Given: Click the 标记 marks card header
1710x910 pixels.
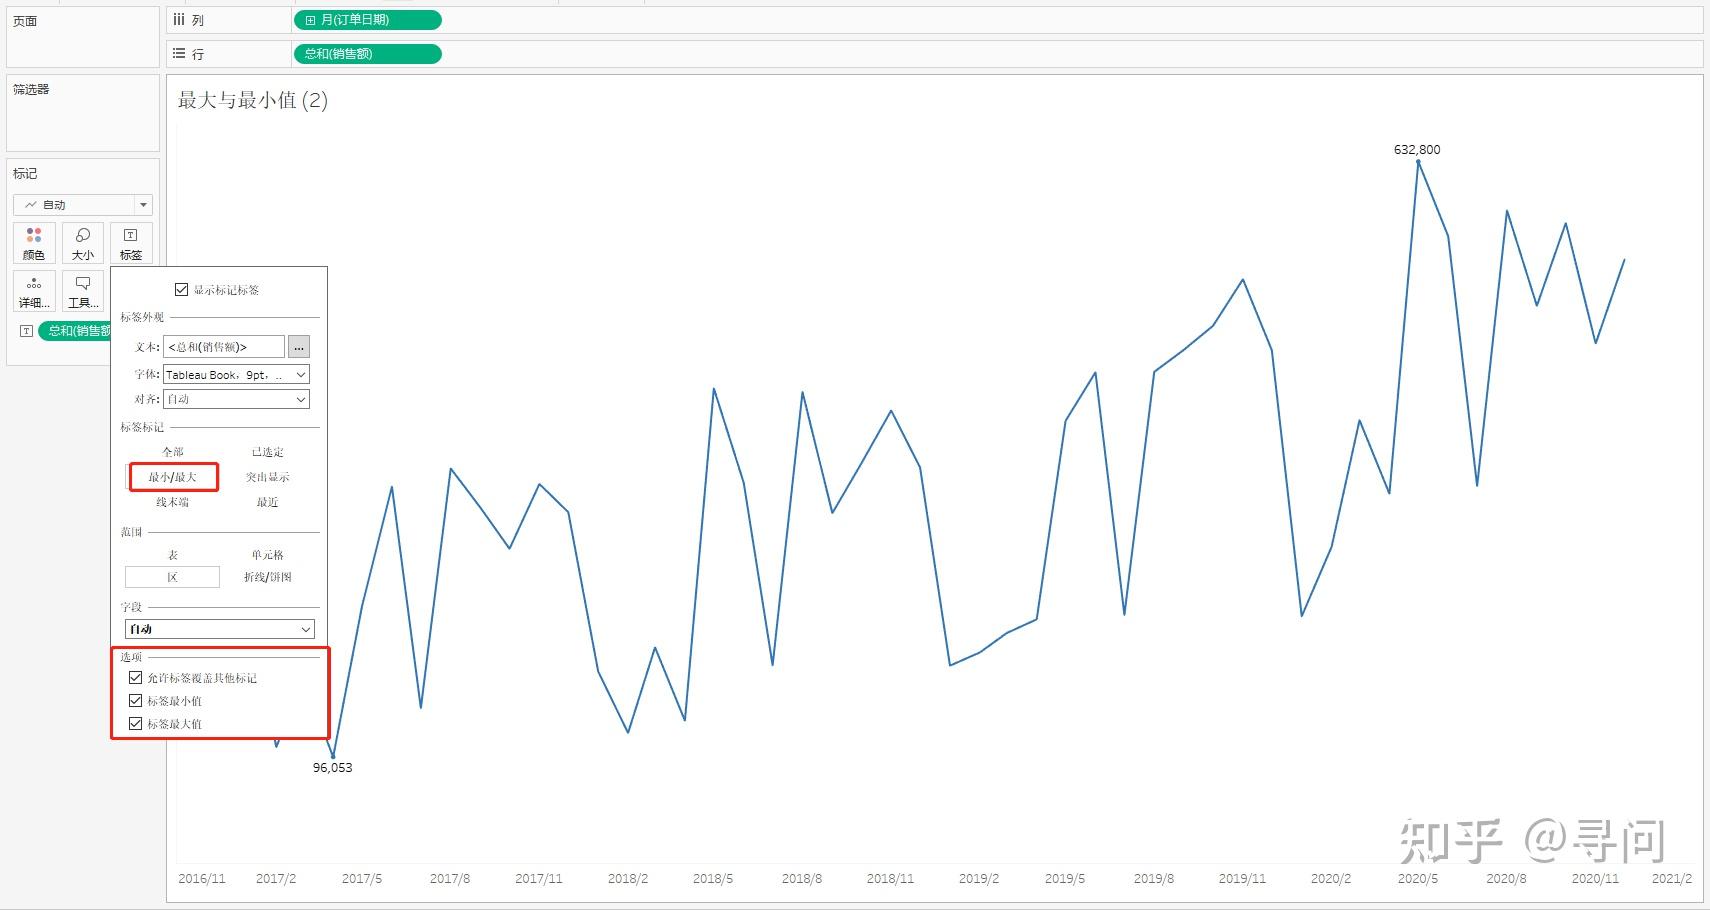Looking at the screenshot, I should pyautogui.click(x=25, y=173).
